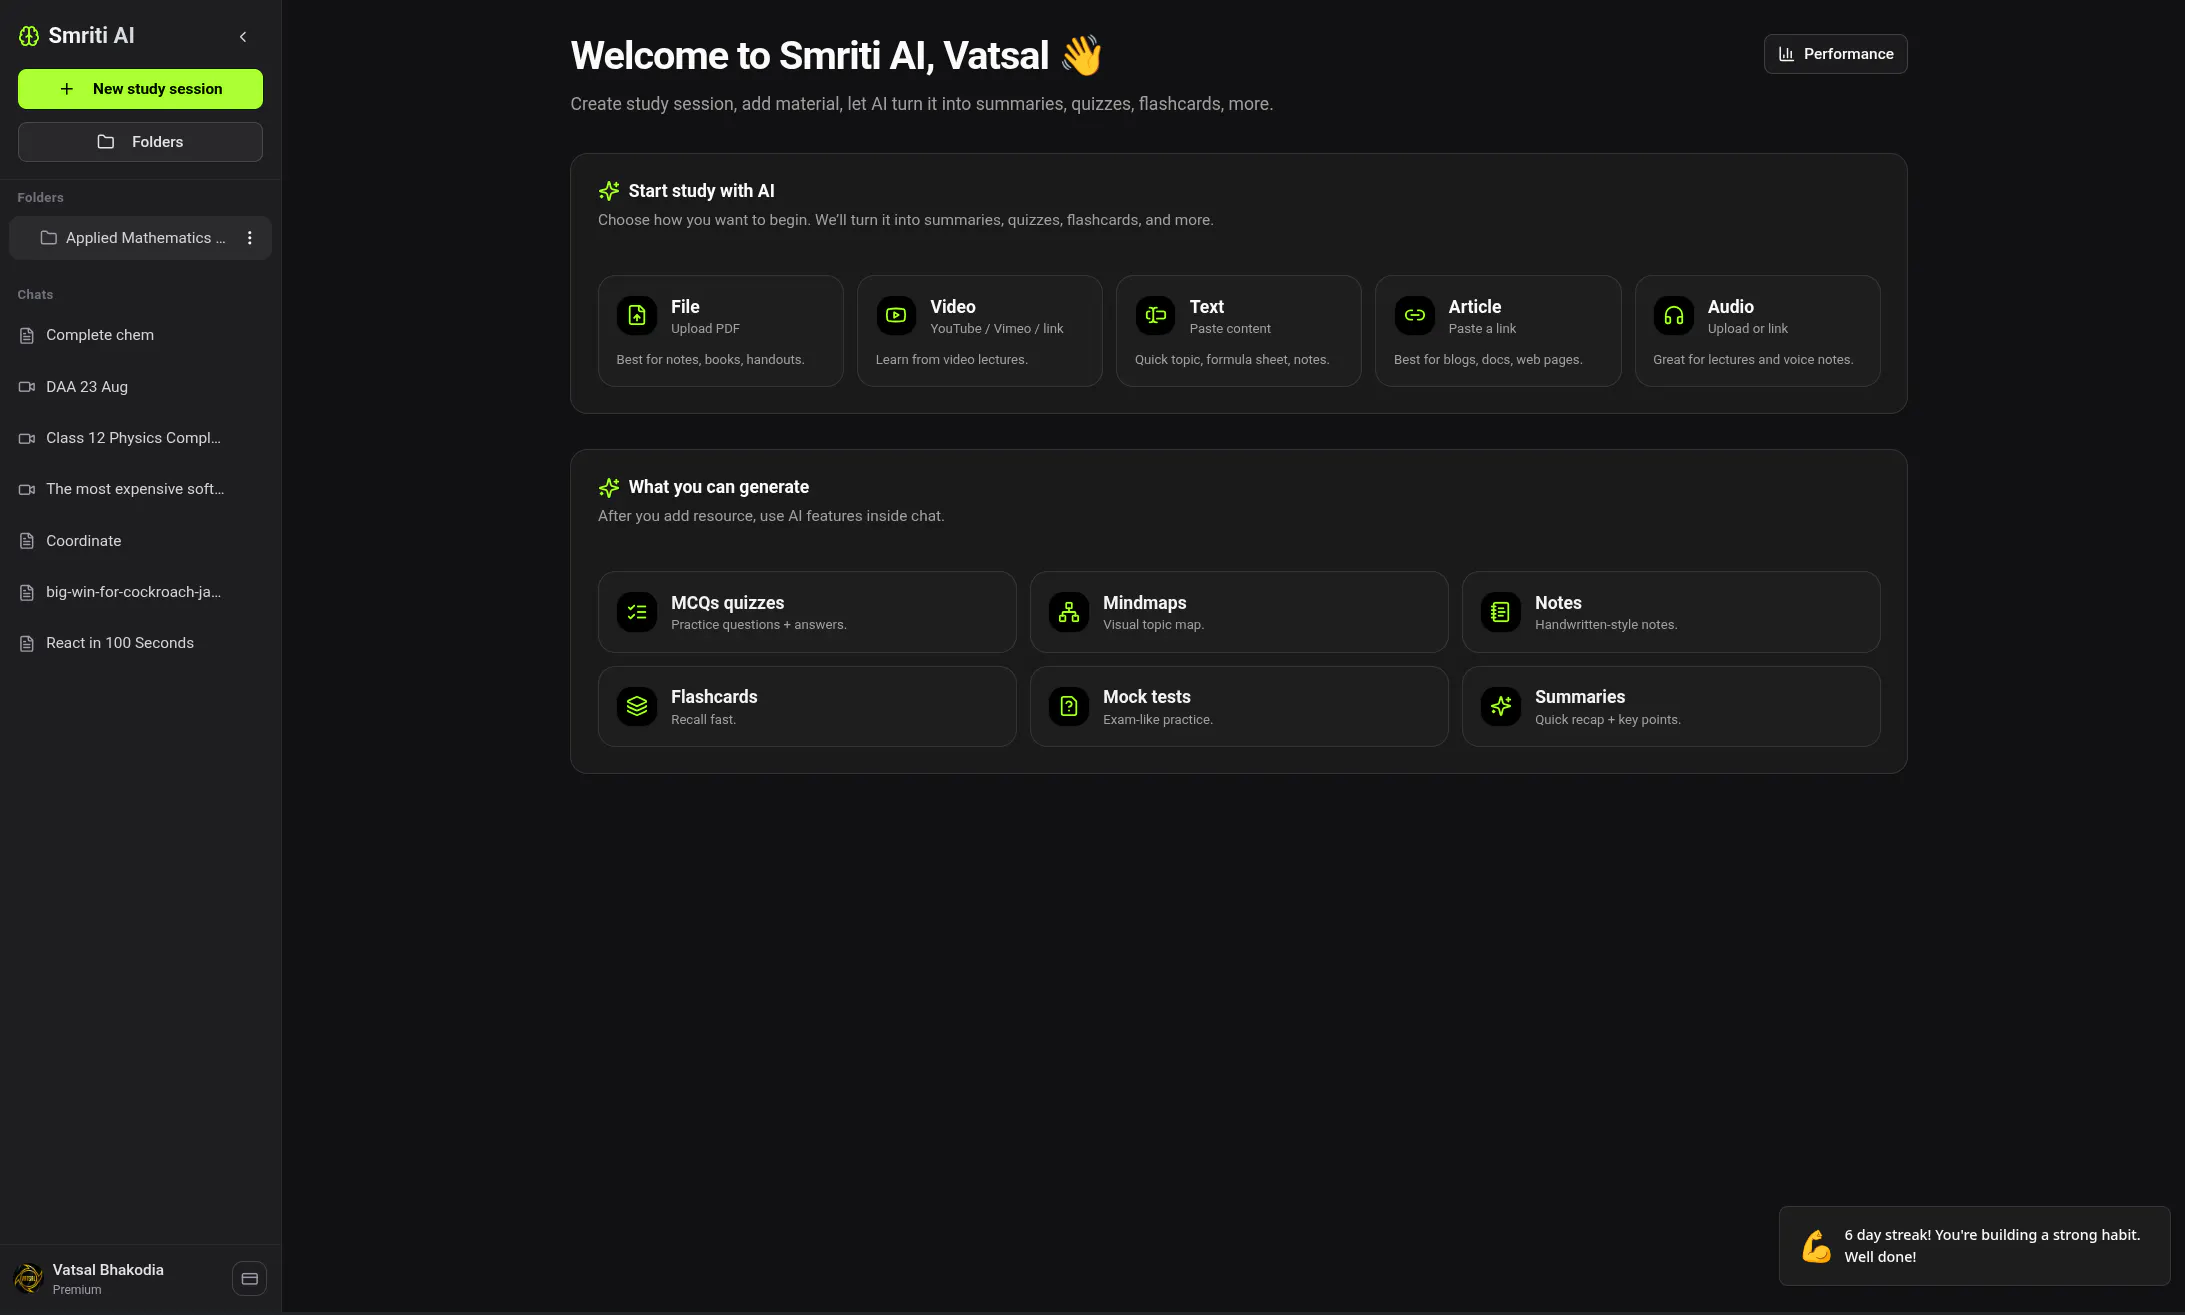Select the Mock tests card title

[1147, 697]
